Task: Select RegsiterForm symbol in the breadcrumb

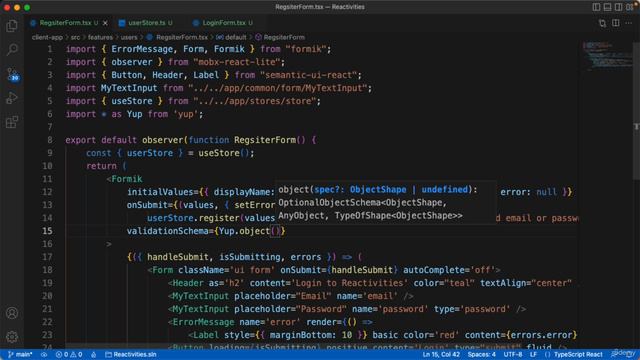Action: 284,37
